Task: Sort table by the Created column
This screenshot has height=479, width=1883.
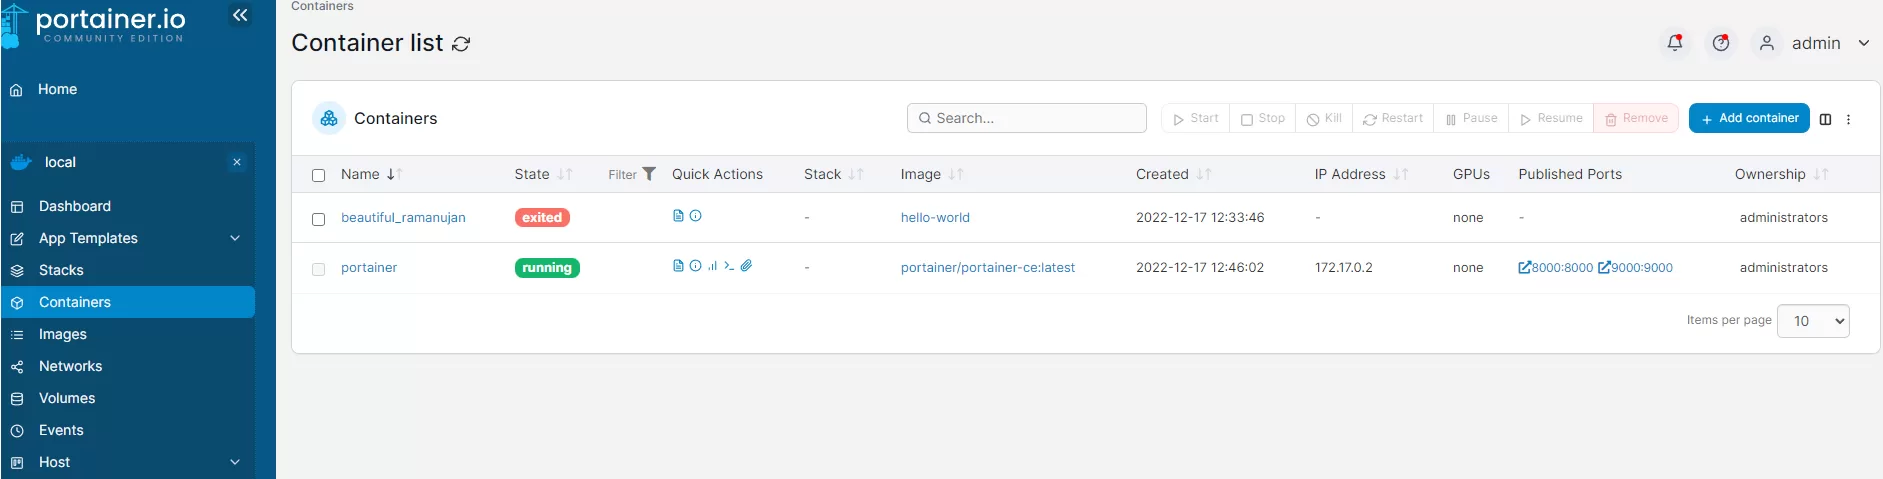Action: [1173, 174]
